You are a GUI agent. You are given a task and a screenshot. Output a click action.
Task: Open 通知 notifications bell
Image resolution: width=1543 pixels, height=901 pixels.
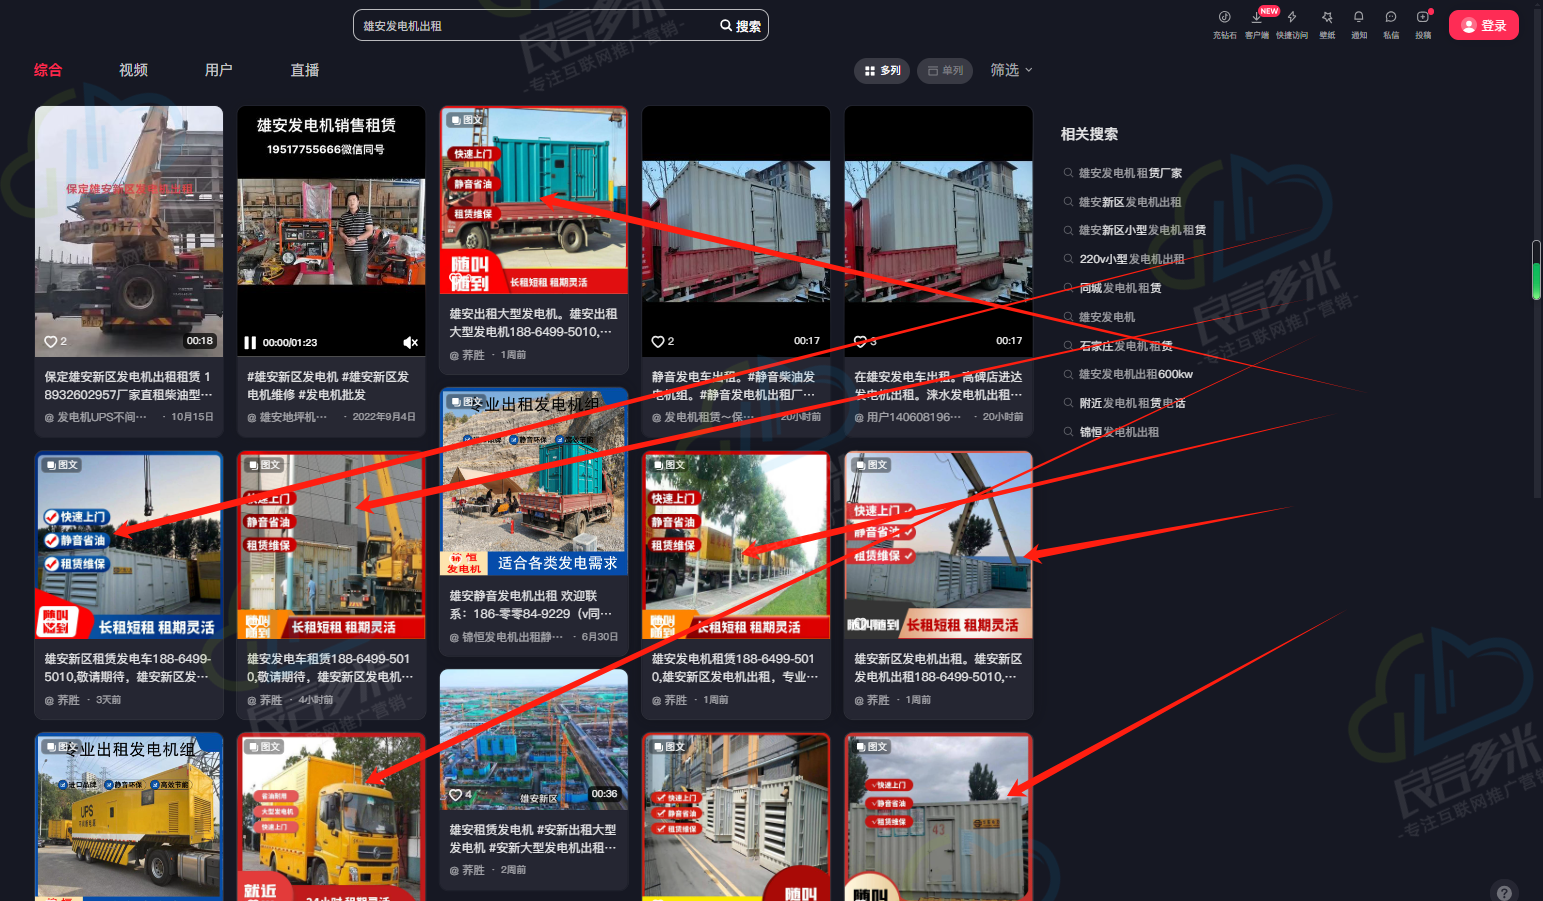(1358, 18)
